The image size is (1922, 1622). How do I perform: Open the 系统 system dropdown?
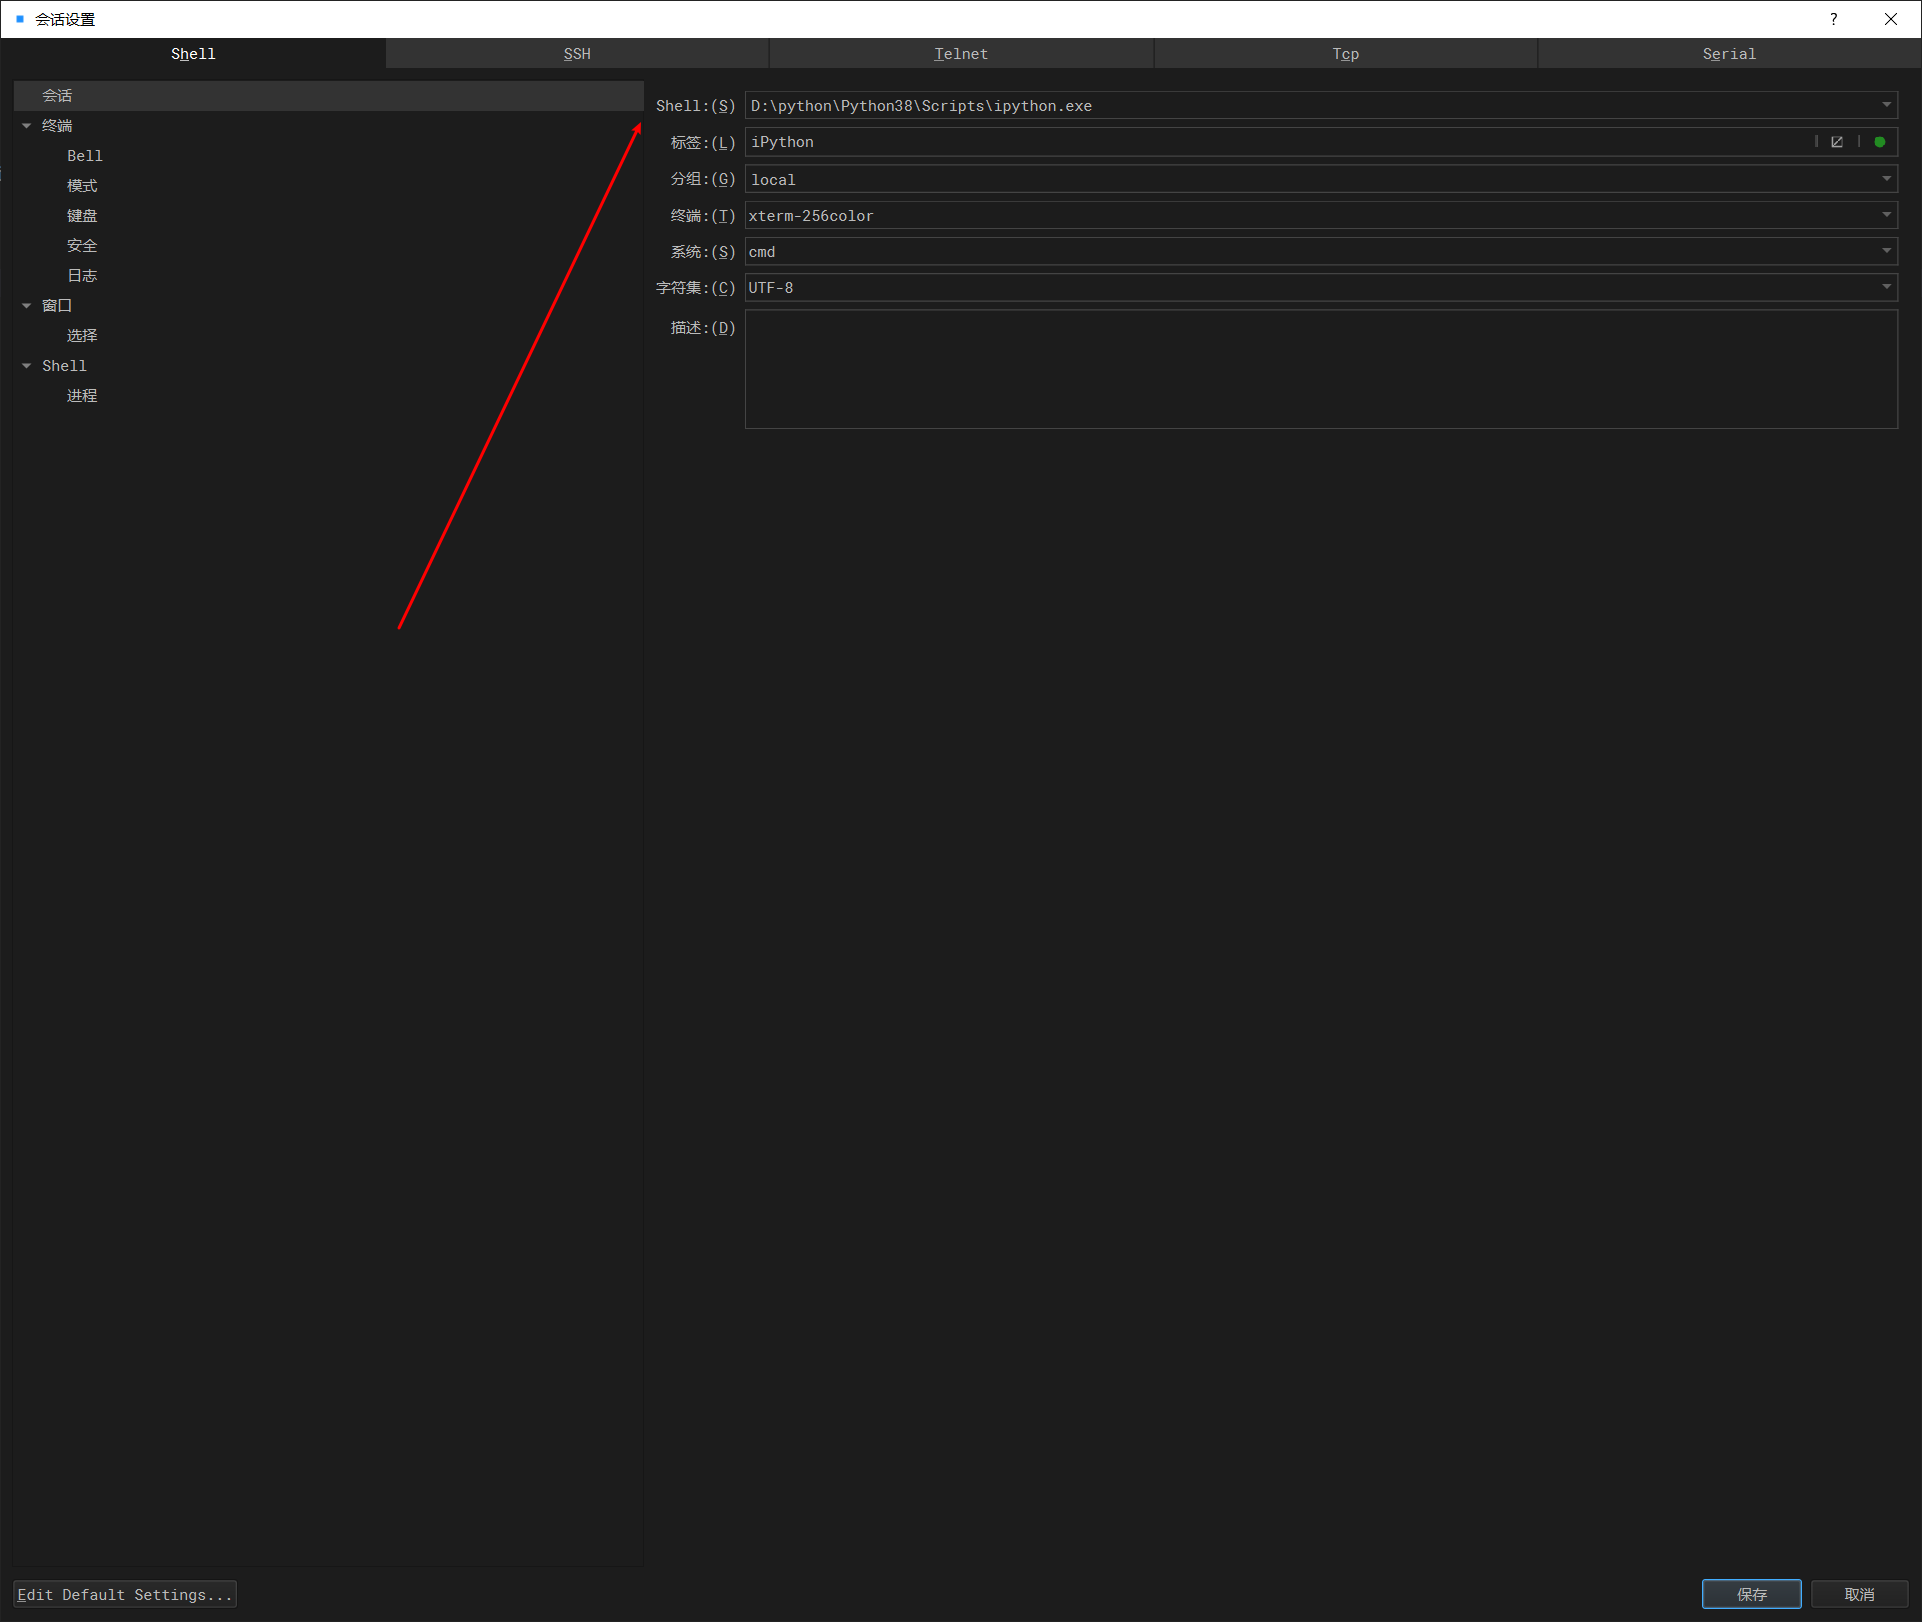[1886, 251]
